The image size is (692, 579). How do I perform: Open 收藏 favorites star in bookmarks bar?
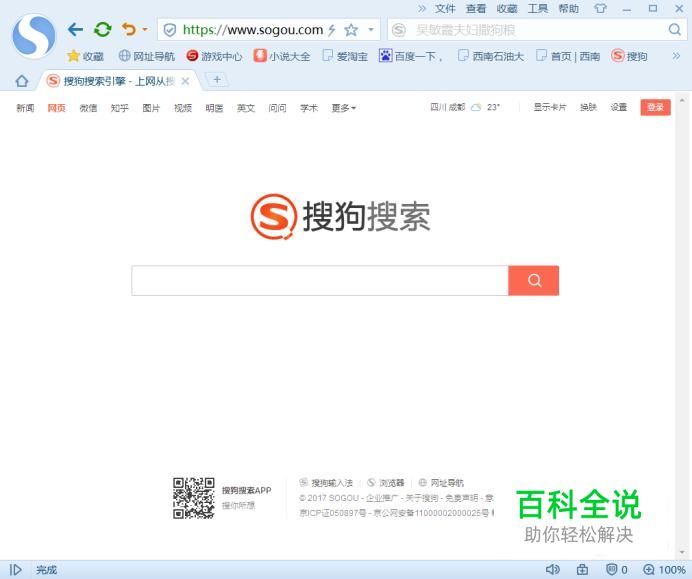pos(85,56)
